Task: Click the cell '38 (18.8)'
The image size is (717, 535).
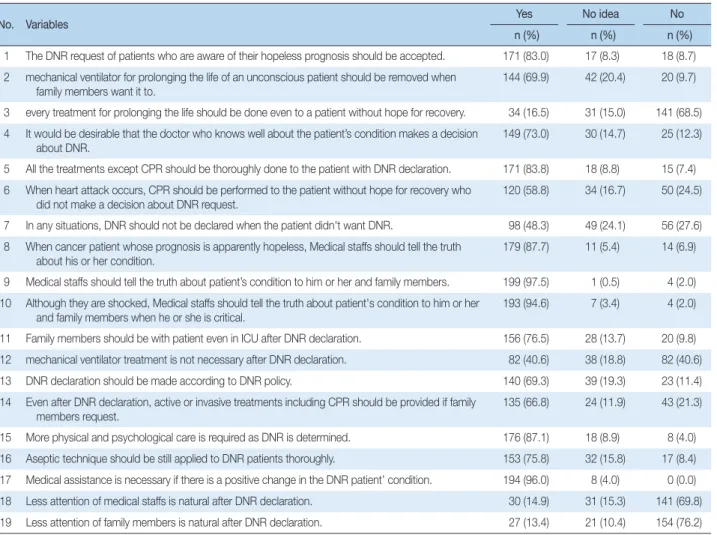Action: click(x=605, y=360)
